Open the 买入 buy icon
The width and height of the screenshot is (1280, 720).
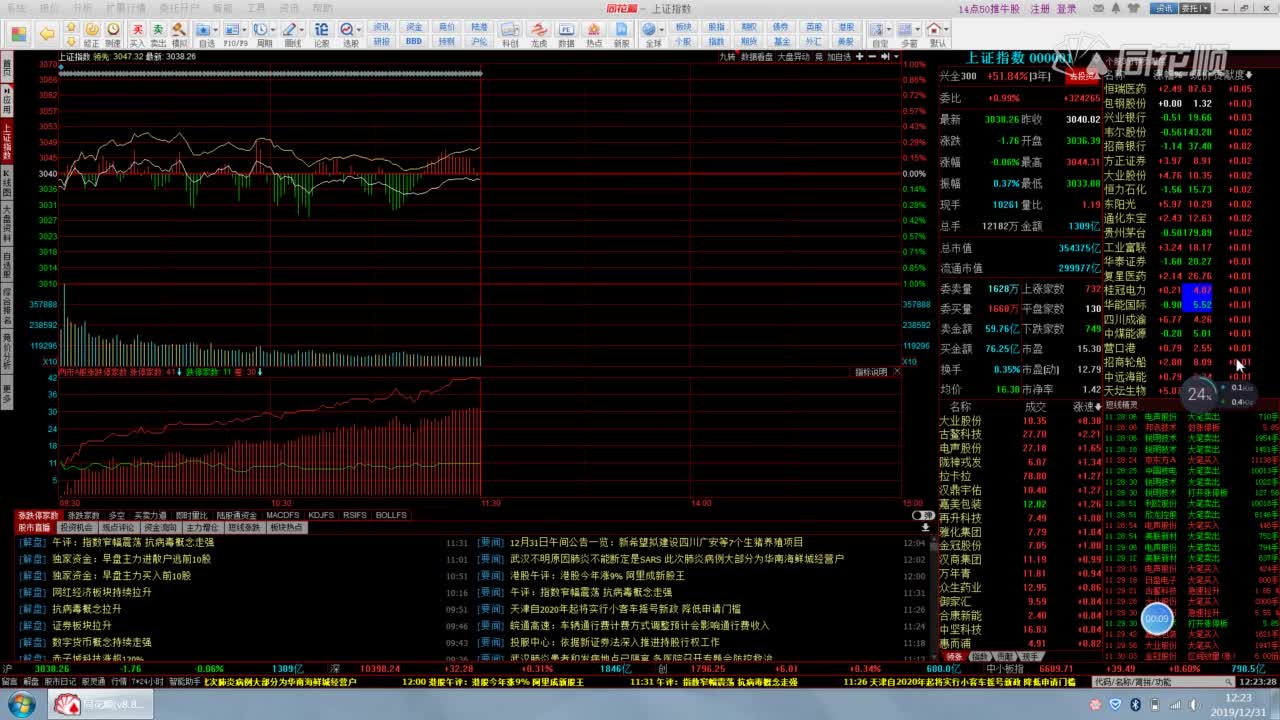pyautogui.click(x=137, y=35)
